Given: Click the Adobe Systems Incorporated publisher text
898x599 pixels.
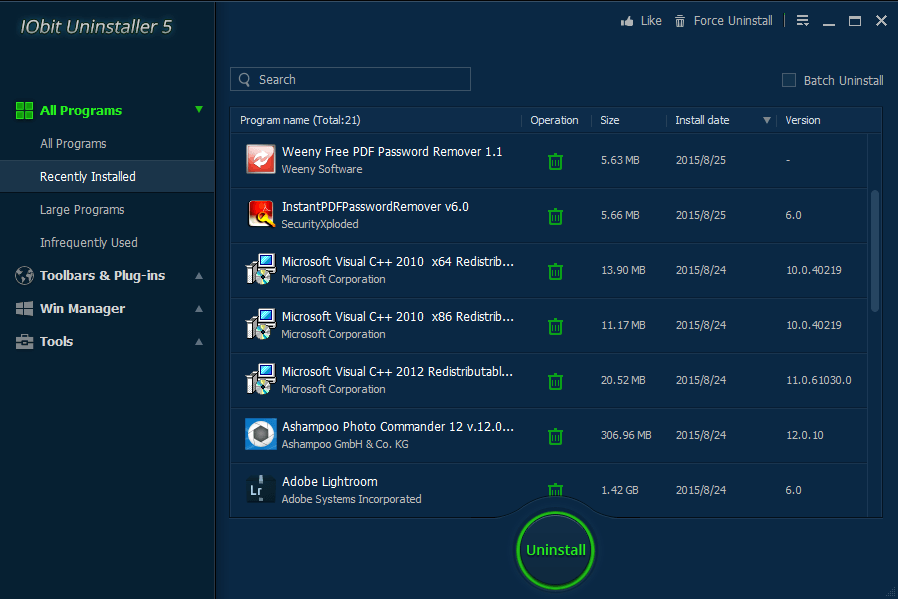Looking at the screenshot, I should pos(351,499).
